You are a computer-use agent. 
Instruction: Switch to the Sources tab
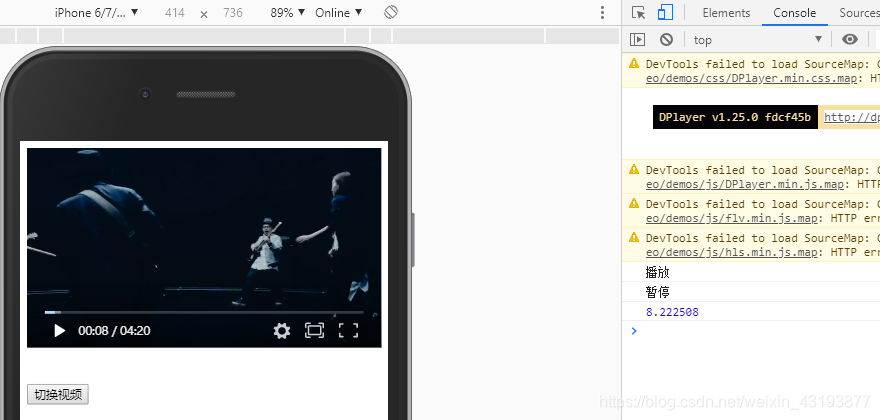click(x=859, y=13)
